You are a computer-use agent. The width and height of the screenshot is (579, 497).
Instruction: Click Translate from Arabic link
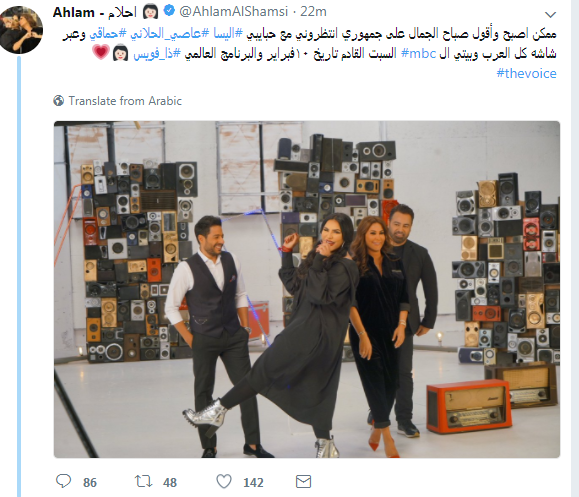[x=125, y=101]
